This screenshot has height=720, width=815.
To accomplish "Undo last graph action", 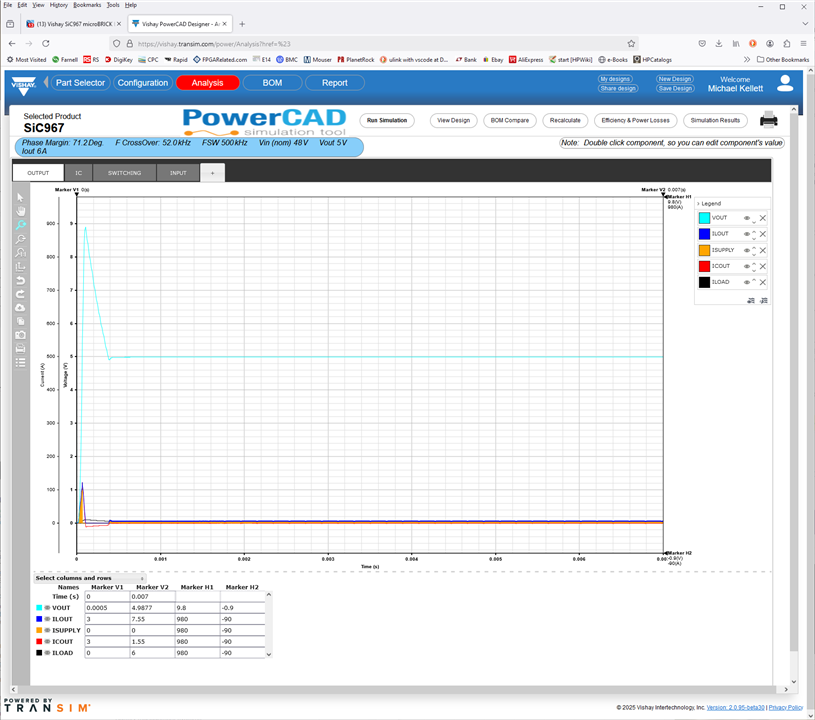I will pyautogui.click(x=20, y=280).
